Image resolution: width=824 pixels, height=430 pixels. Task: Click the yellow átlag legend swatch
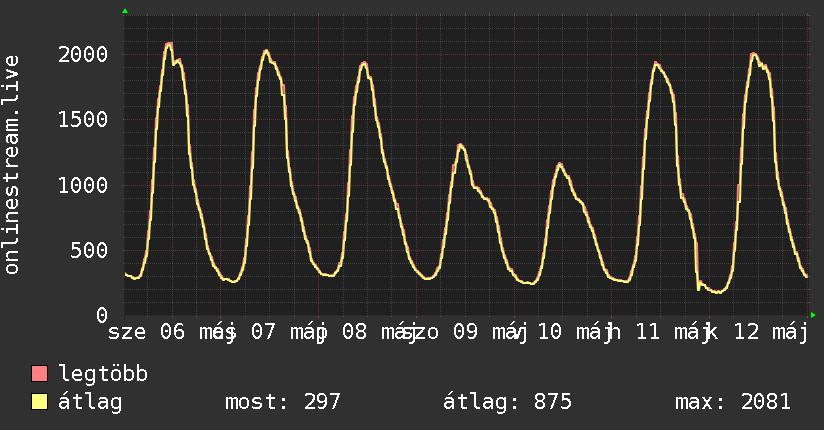click(x=39, y=402)
